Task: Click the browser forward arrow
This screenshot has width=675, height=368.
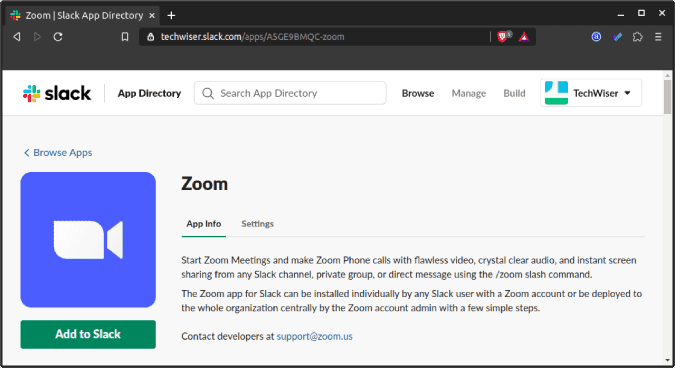Action: click(x=37, y=37)
